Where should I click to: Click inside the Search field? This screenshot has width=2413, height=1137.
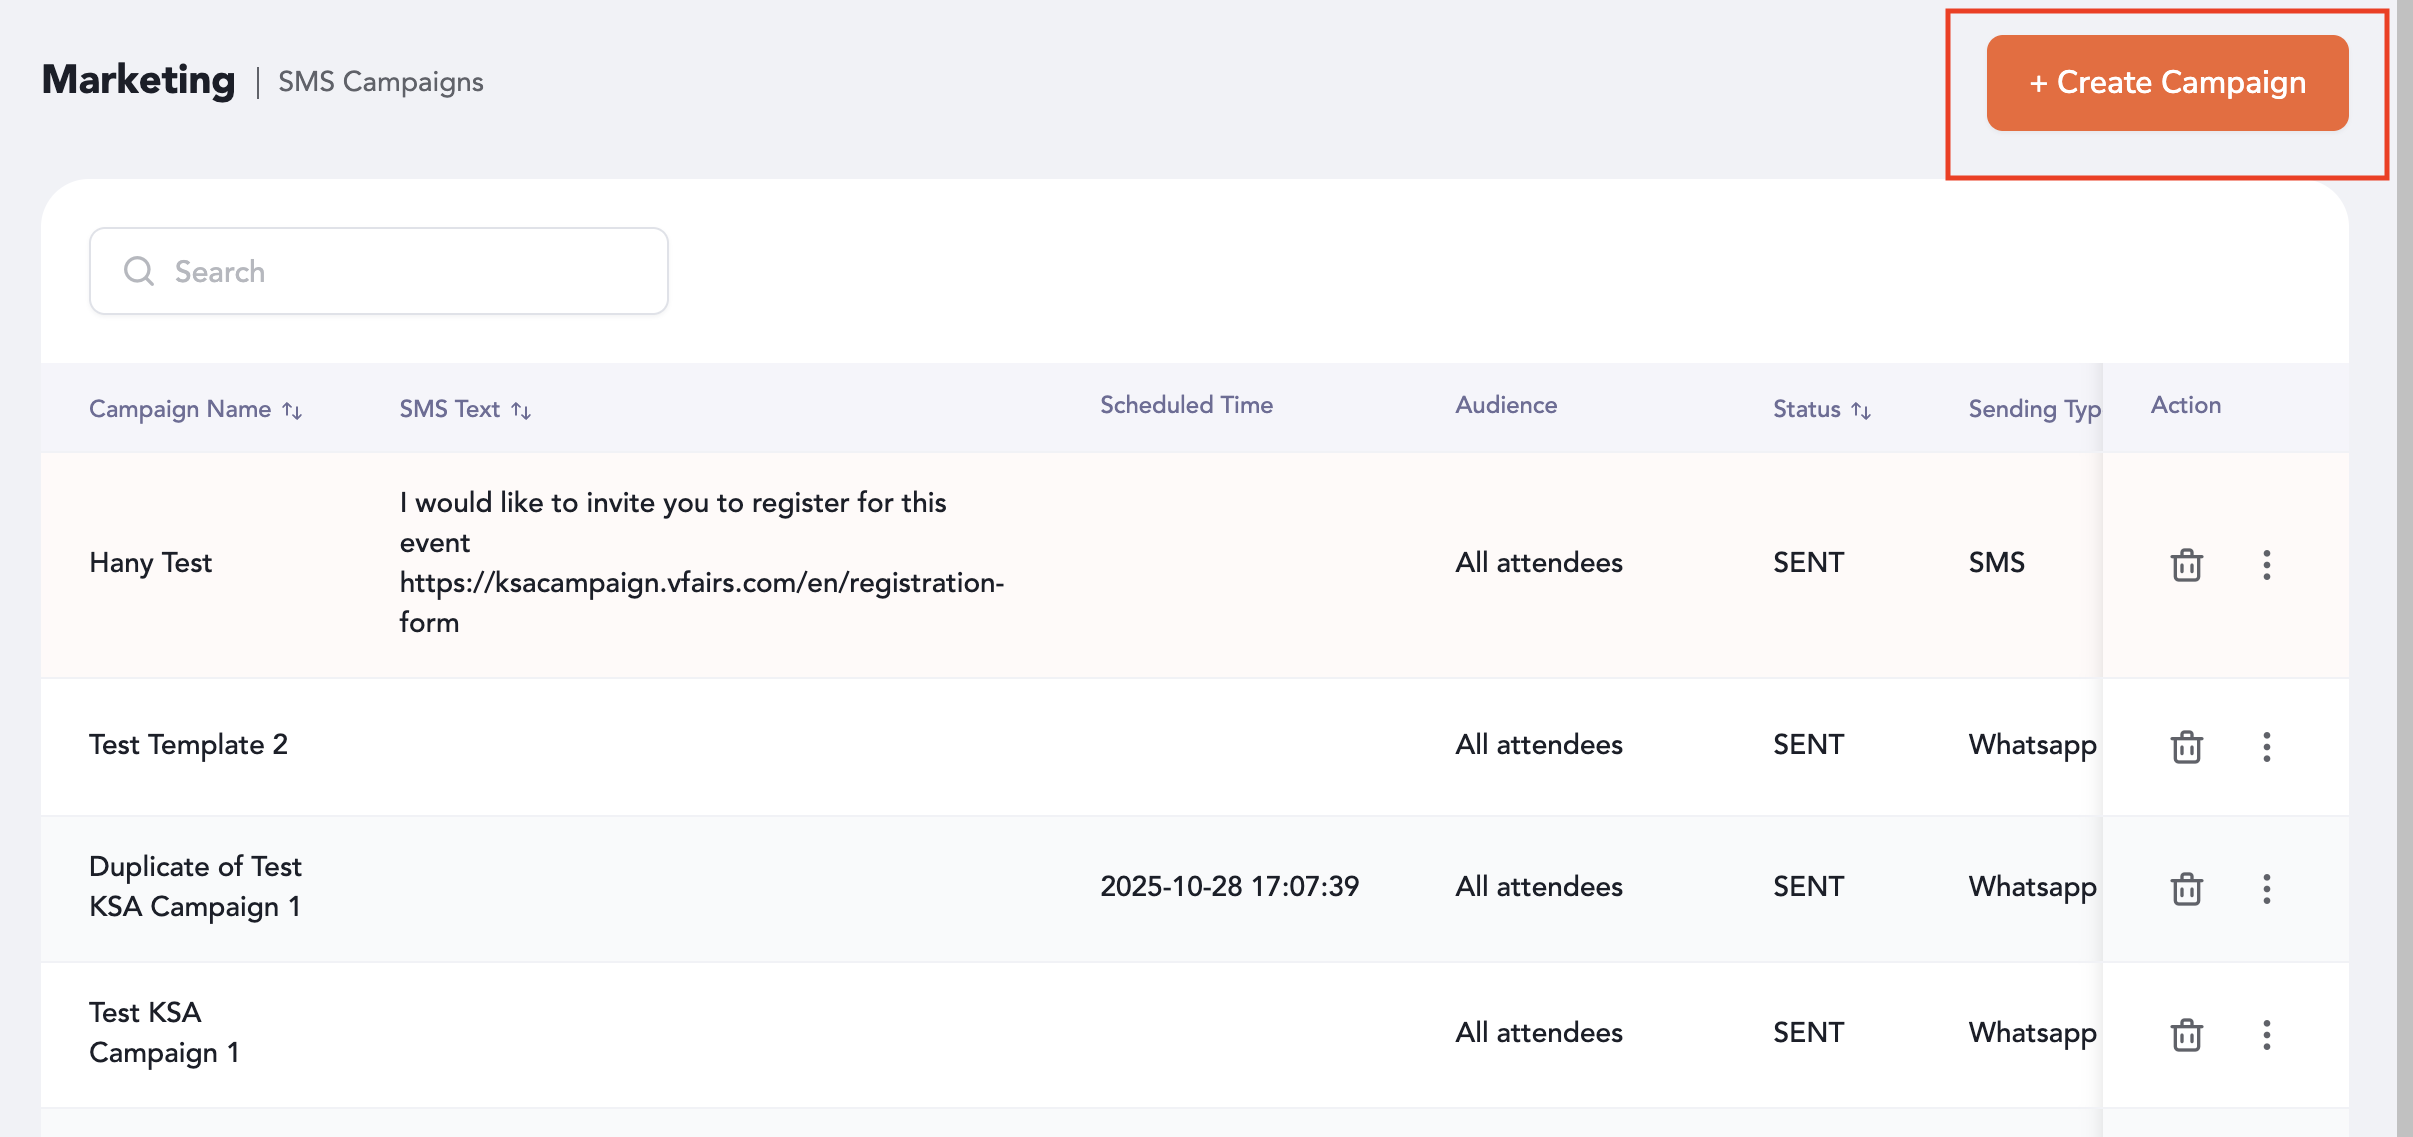tap(400, 271)
